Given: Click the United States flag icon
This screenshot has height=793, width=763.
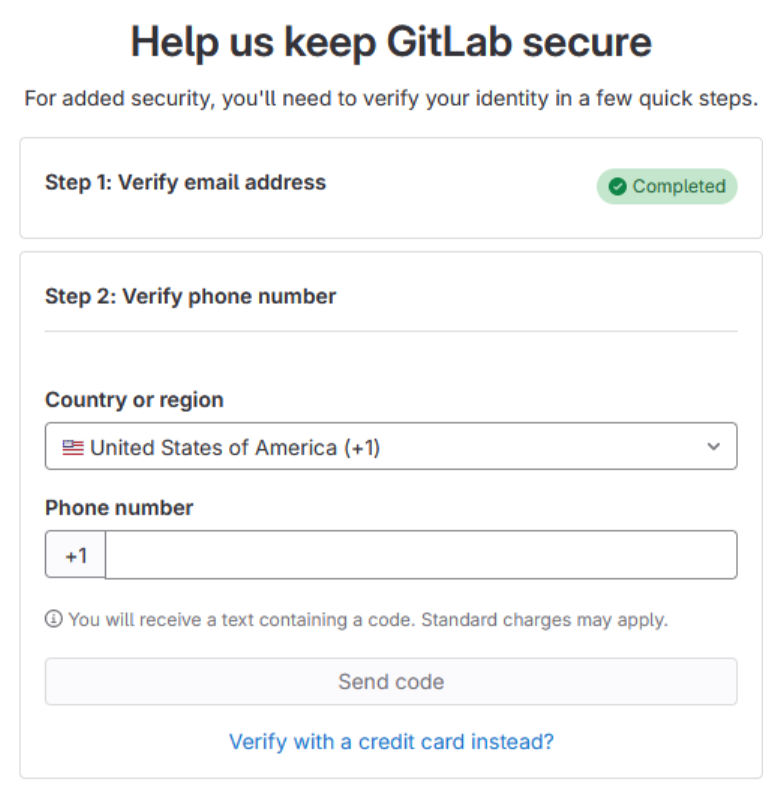Looking at the screenshot, I should tap(73, 447).
